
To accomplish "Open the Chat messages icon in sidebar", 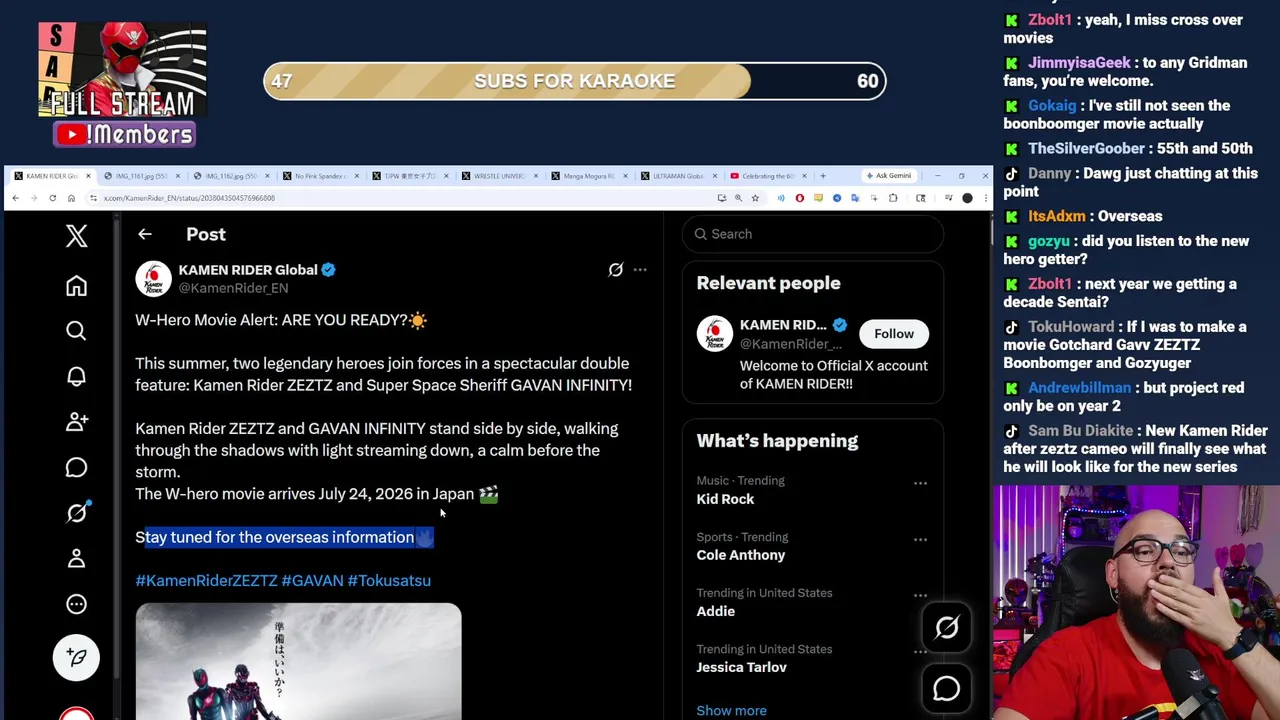I will click(76, 467).
